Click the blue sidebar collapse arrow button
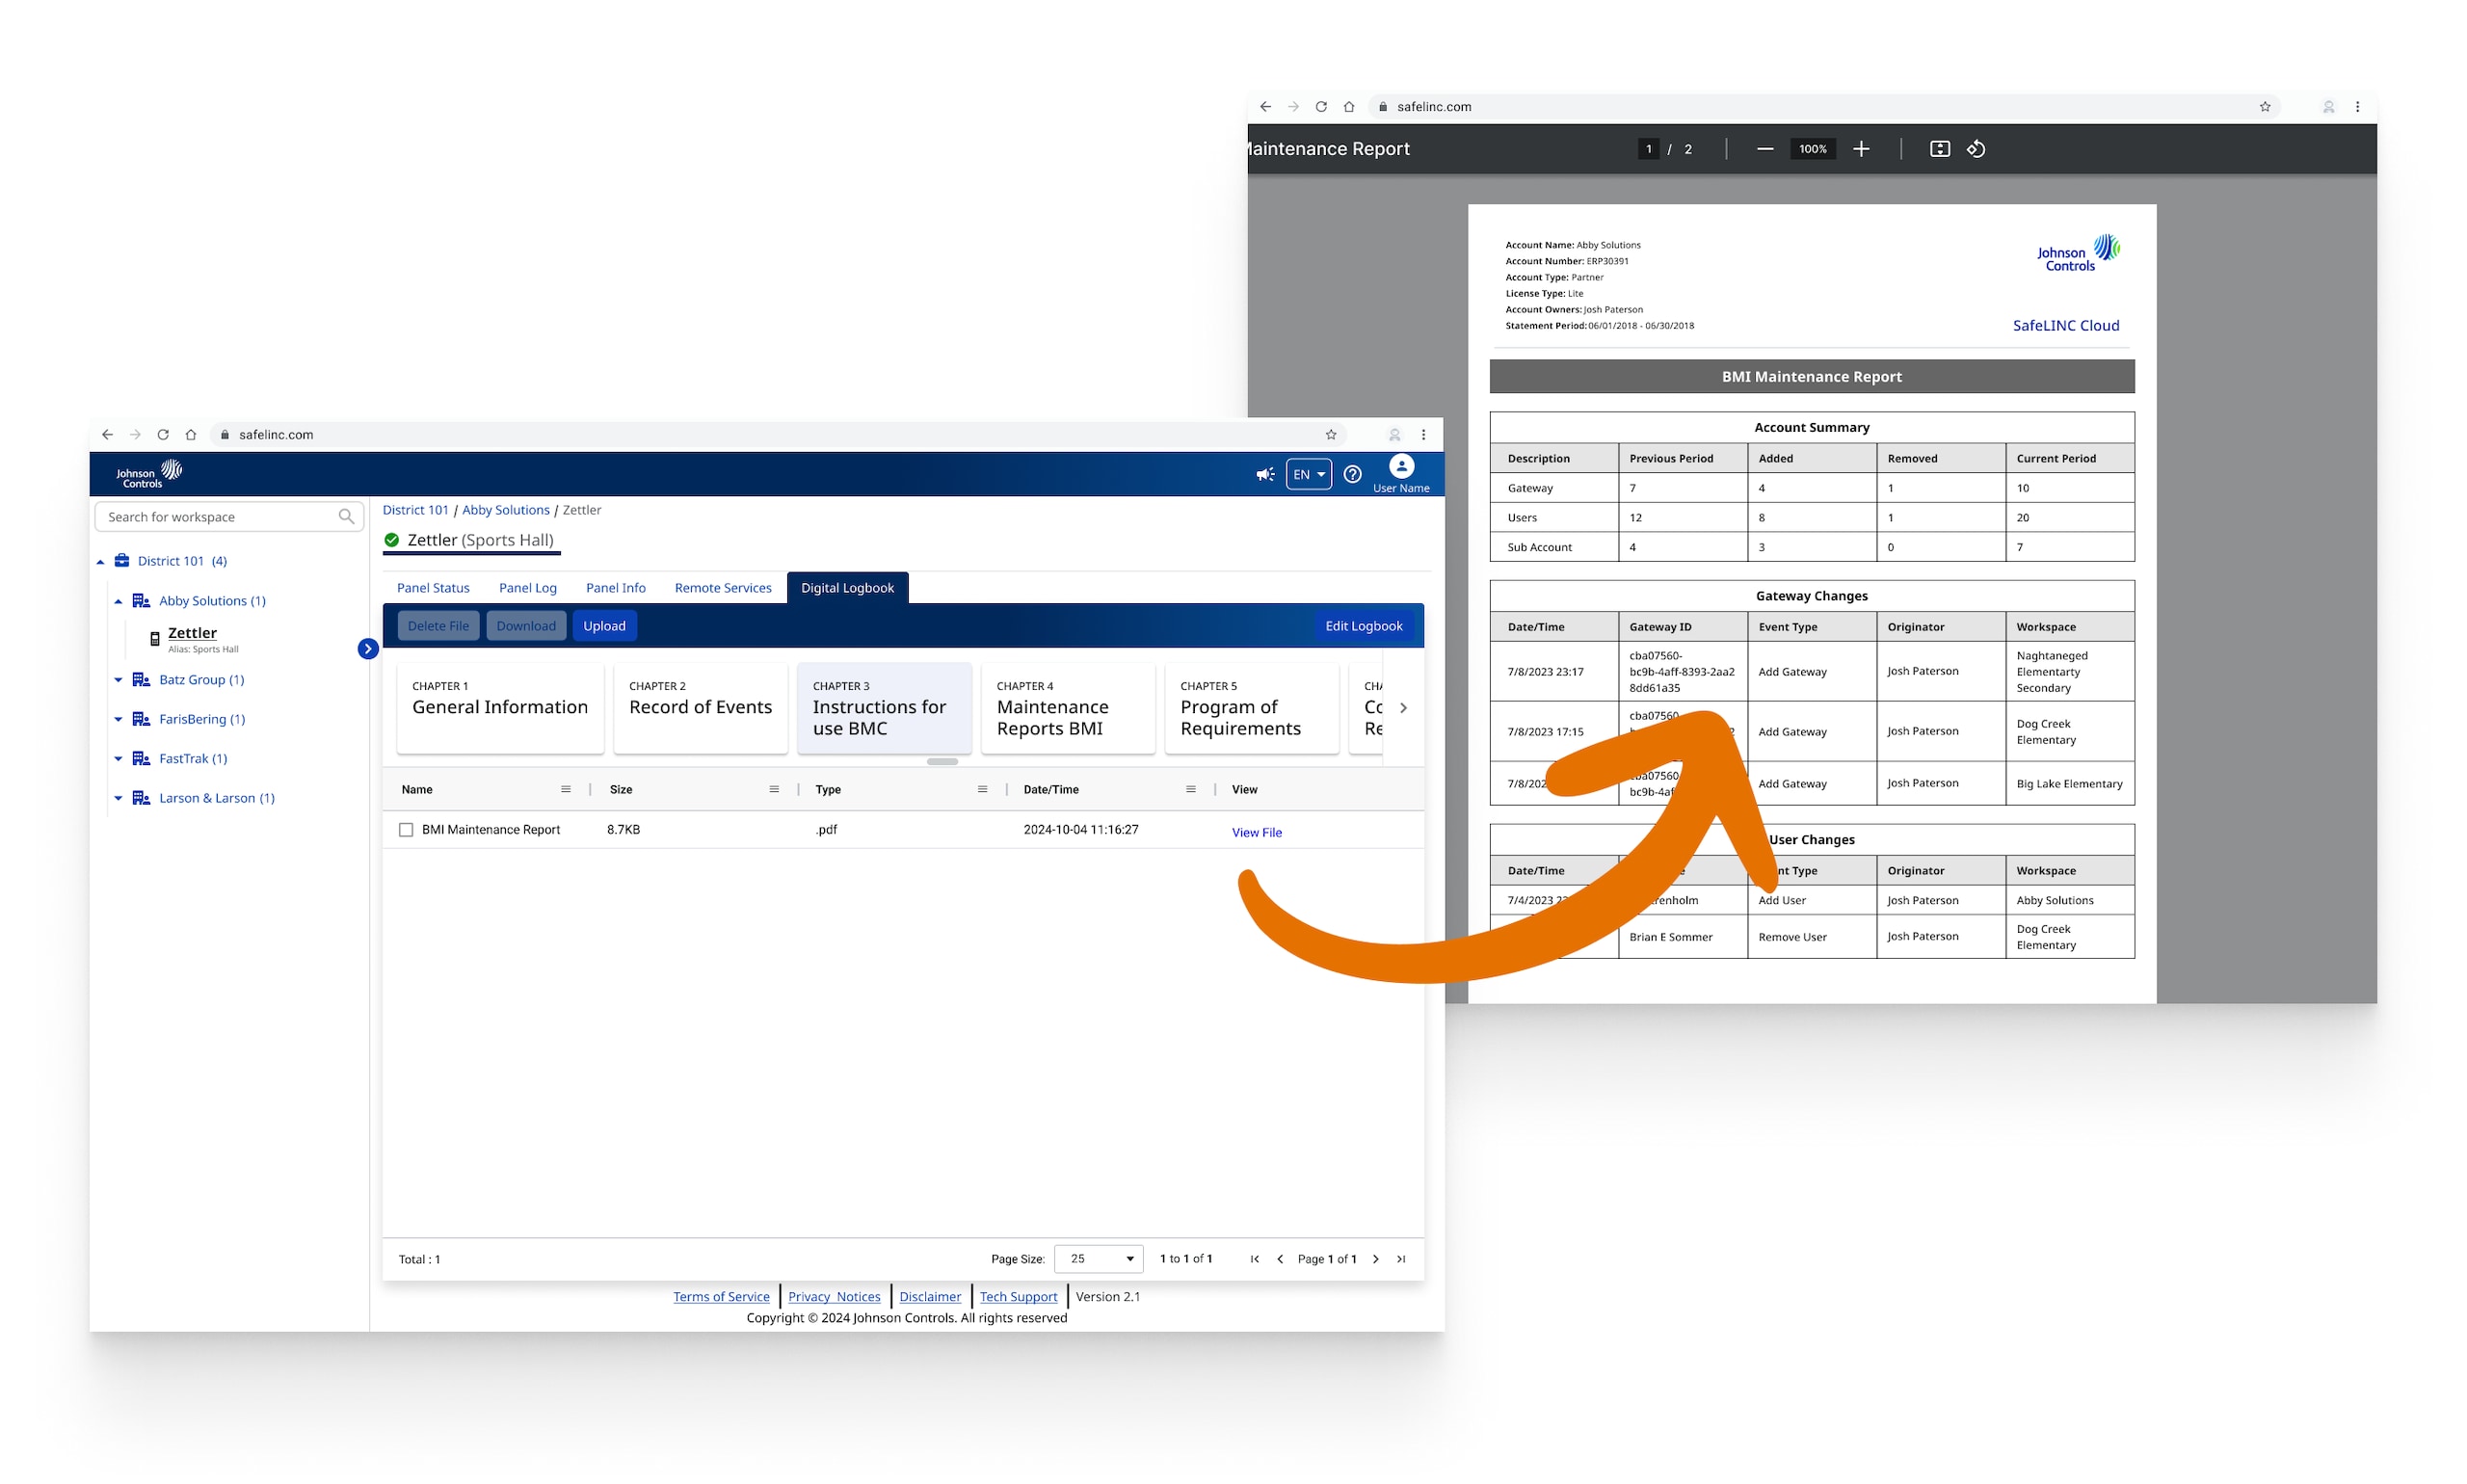The image size is (2467, 1484). tap(368, 649)
